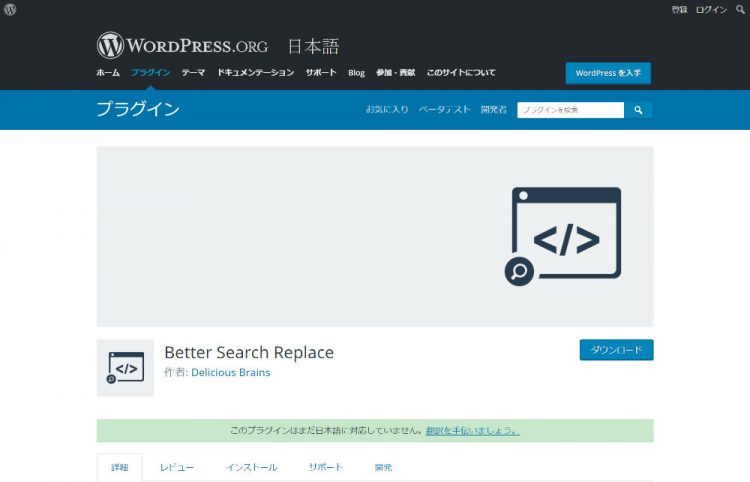Screen dimensions: 750x482
Task: Click the WordPress logo icon in admin bar
Action: point(10,9)
